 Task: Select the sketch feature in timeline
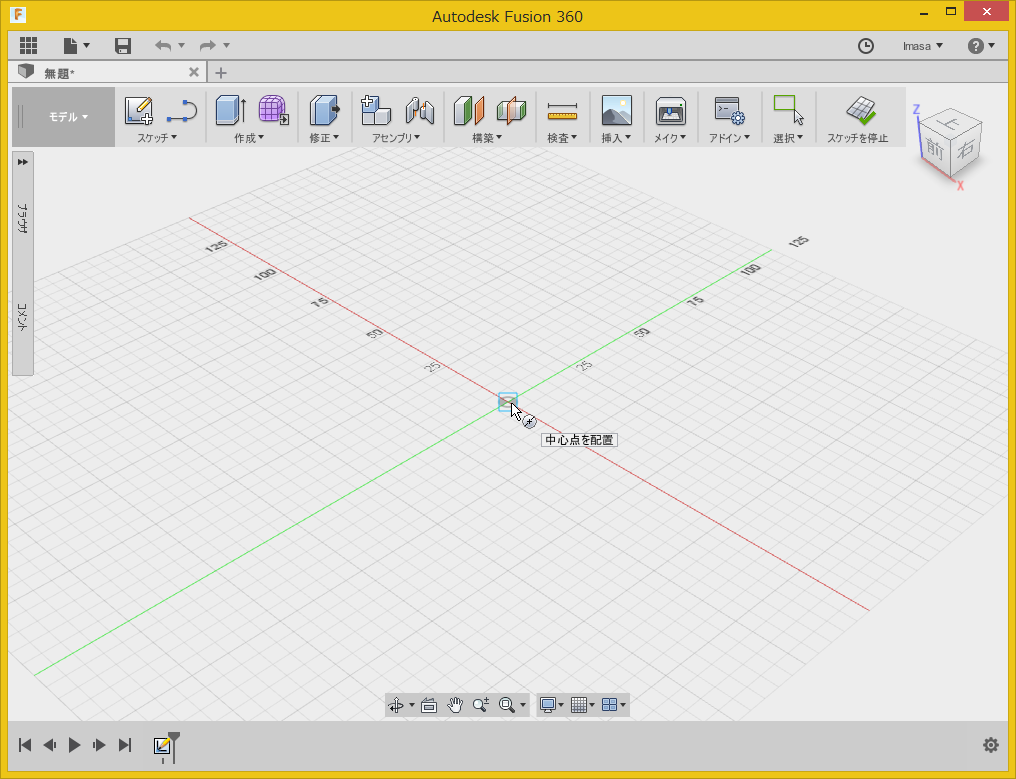pos(162,745)
